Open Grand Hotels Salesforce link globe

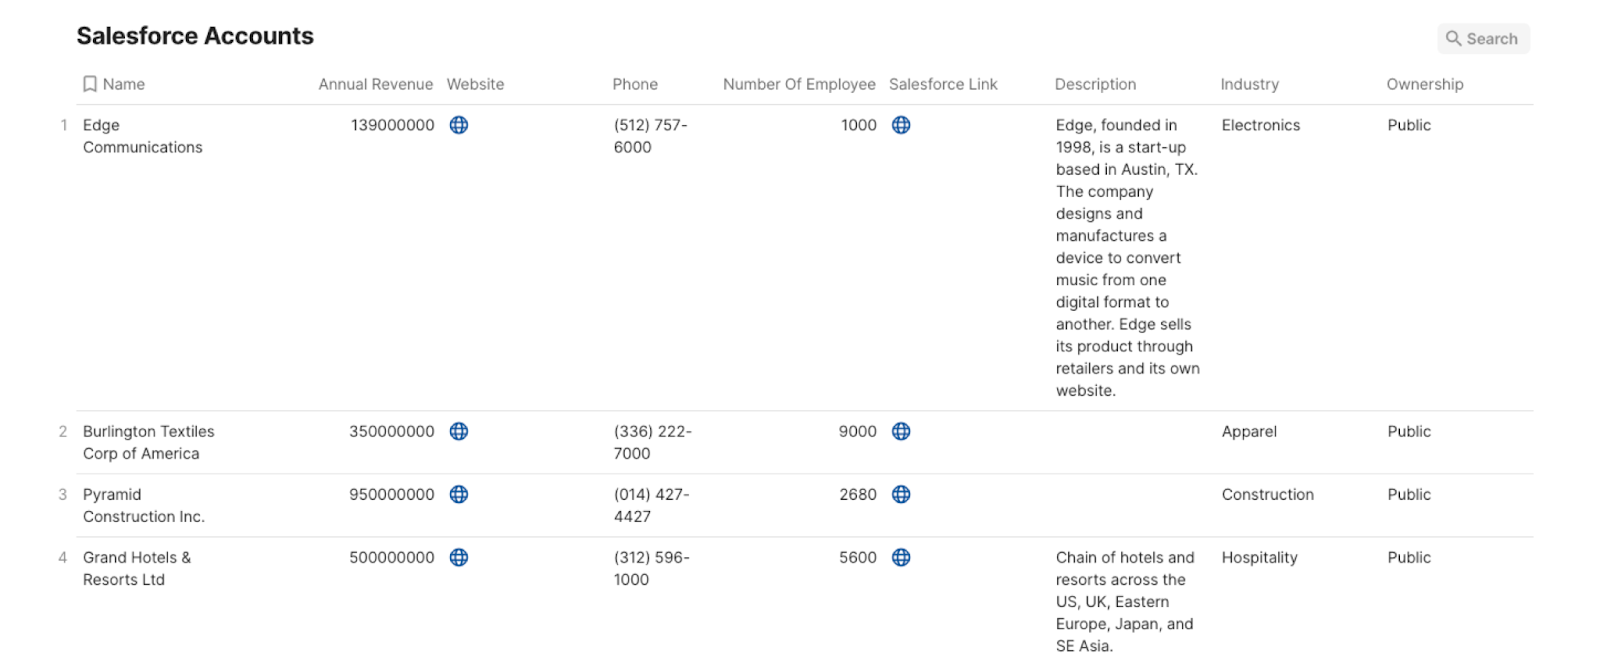[901, 557]
